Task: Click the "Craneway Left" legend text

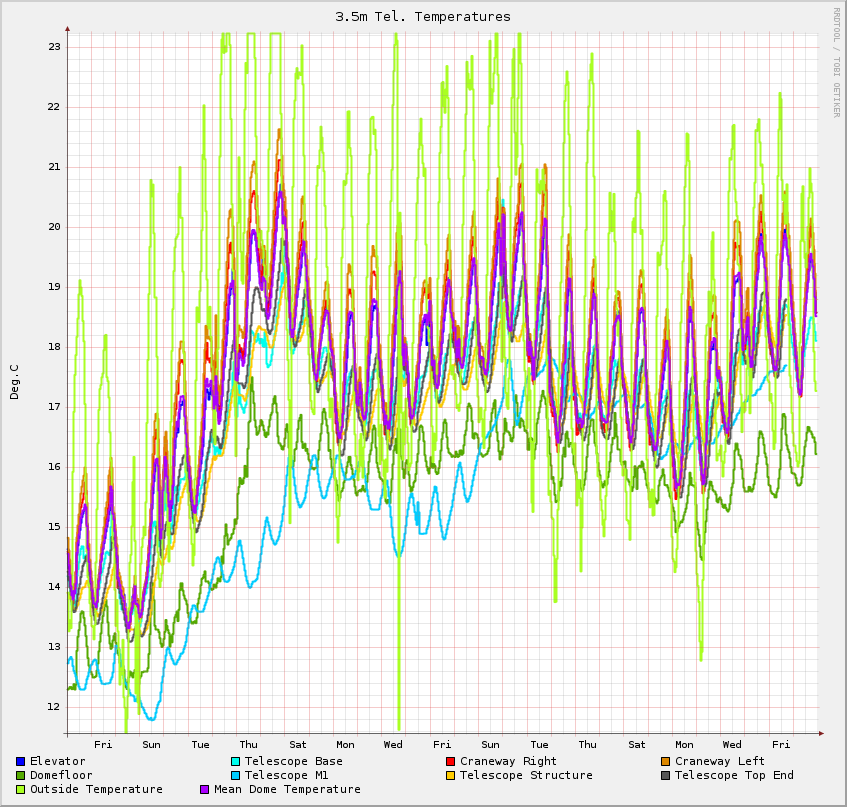Action: (x=720, y=762)
